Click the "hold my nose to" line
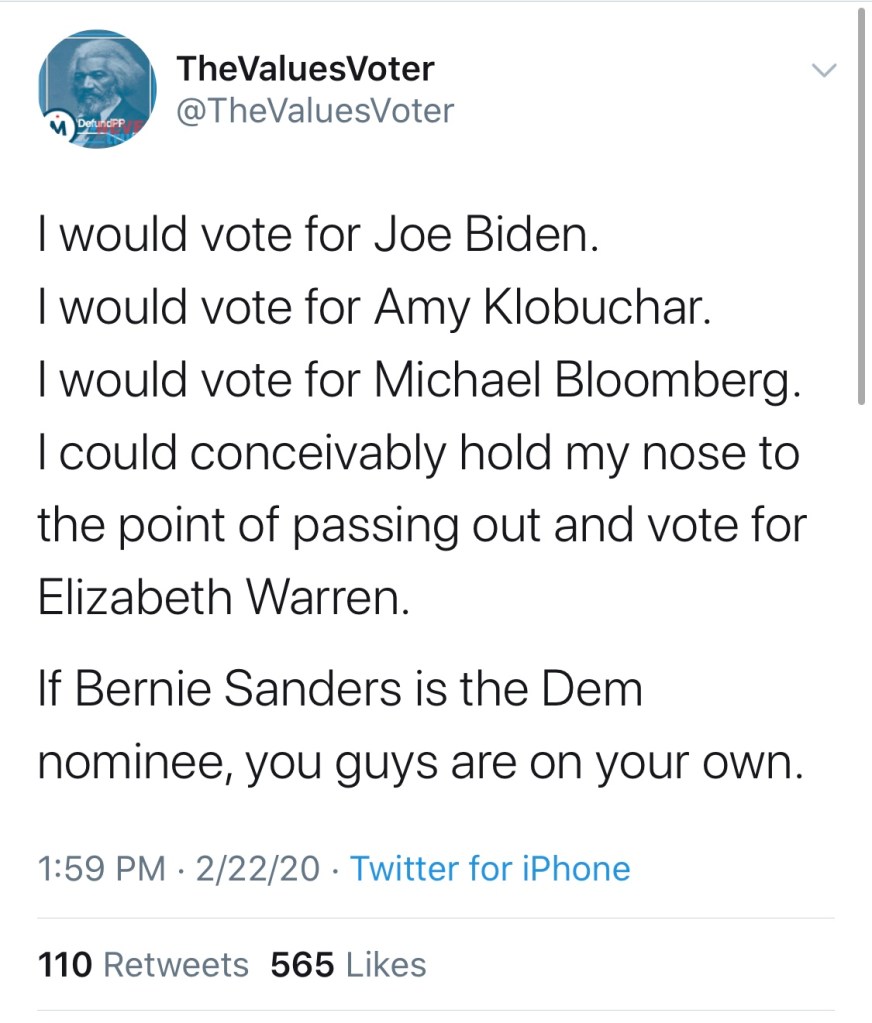Screen dimensions: 872x1023 tap(419, 454)
